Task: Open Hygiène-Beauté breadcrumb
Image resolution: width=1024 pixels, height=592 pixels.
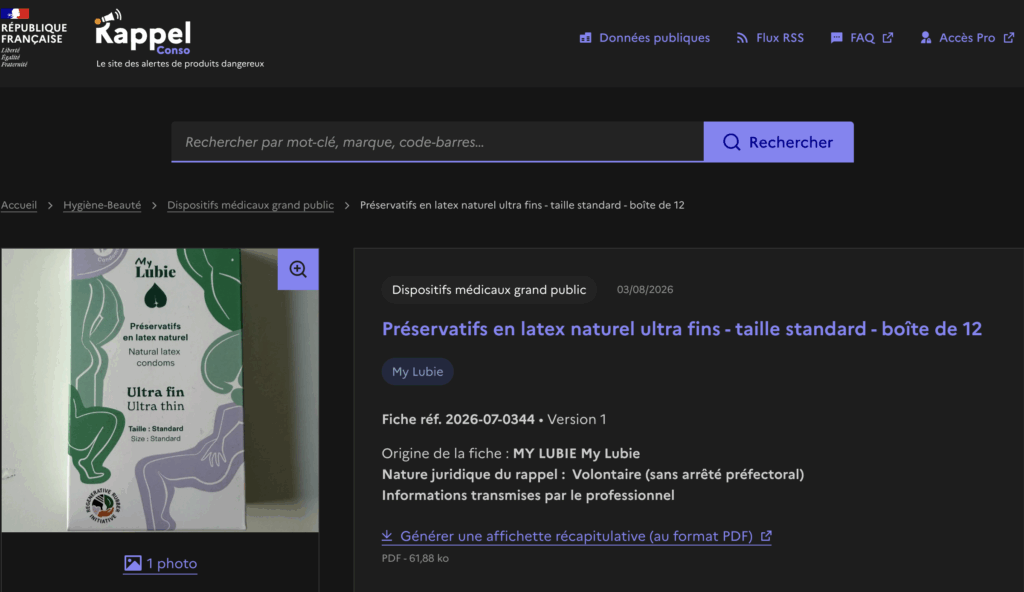Action: (102, 205)
